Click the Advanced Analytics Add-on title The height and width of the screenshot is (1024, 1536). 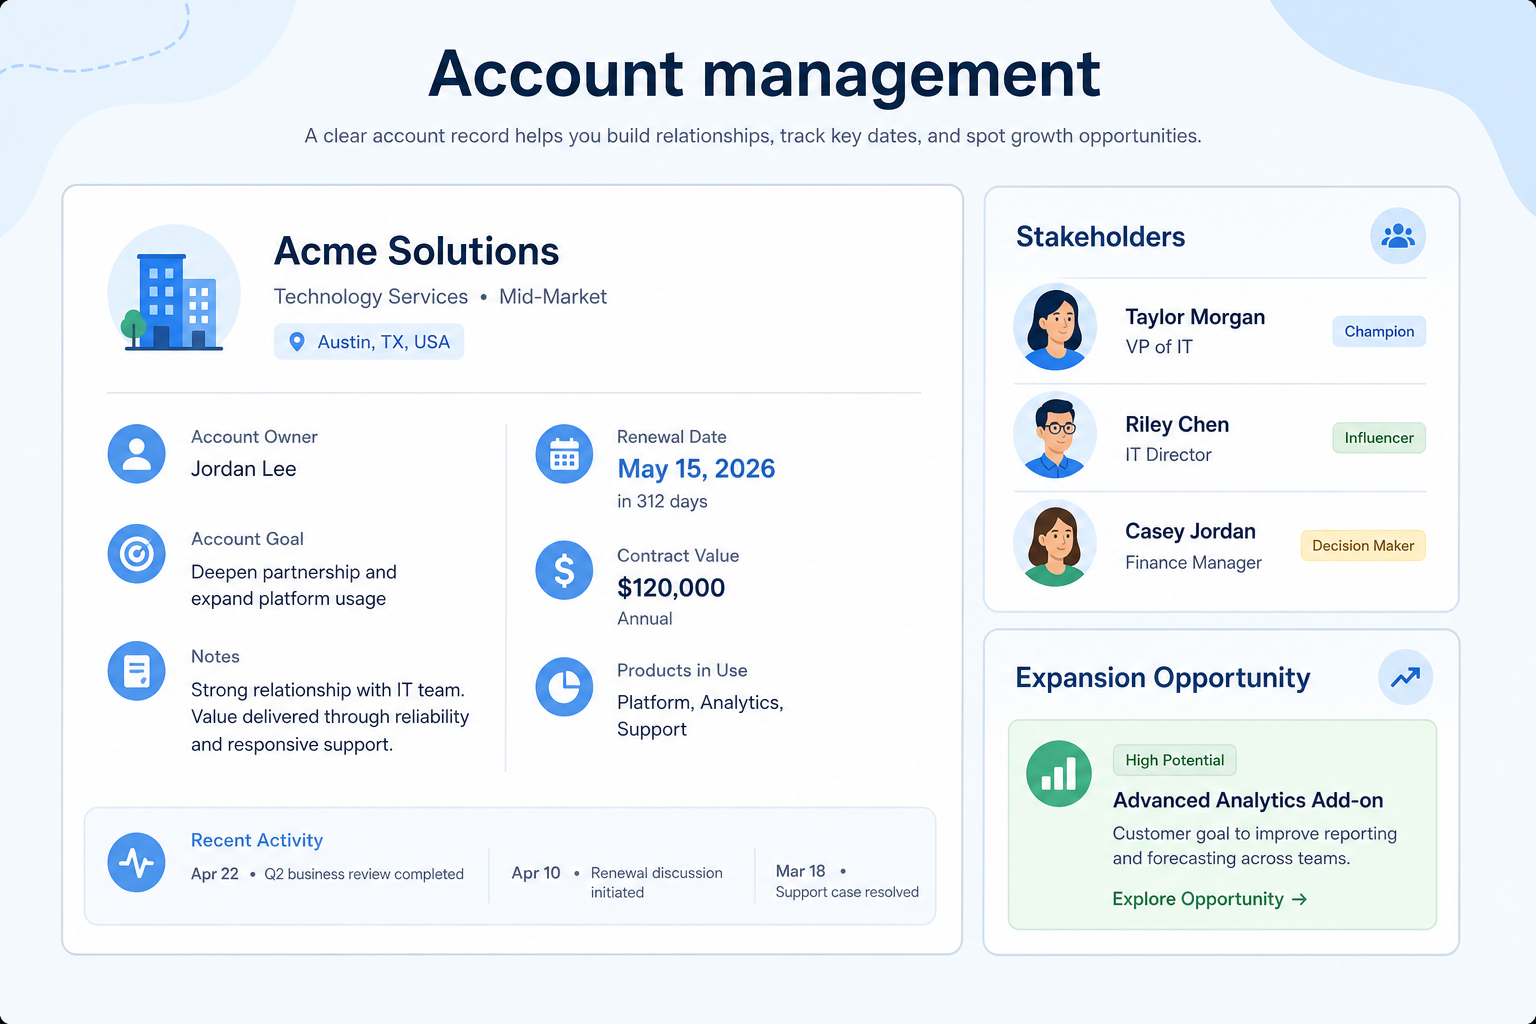(x=1248, y=800)
